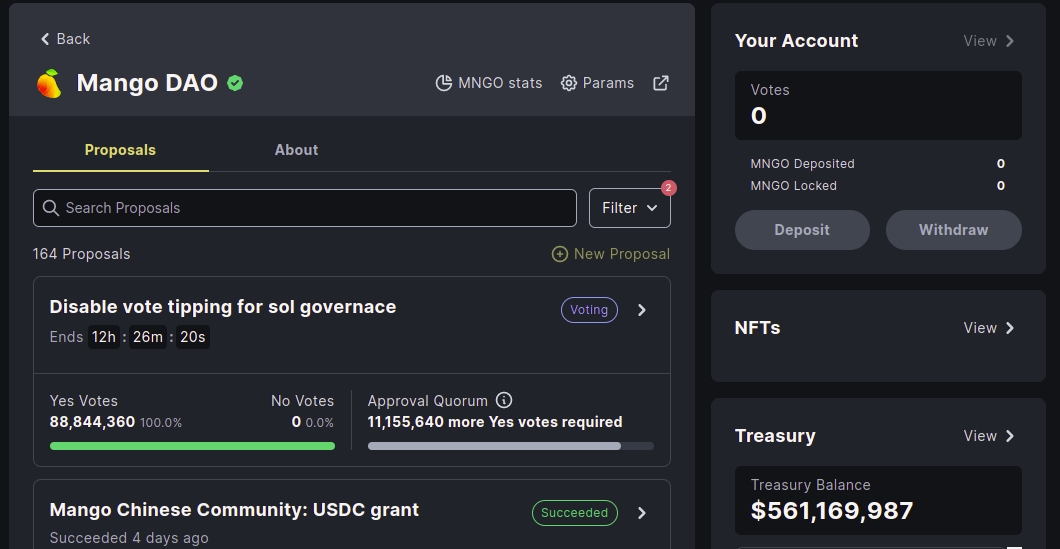View Your Account details

point(989,41)
